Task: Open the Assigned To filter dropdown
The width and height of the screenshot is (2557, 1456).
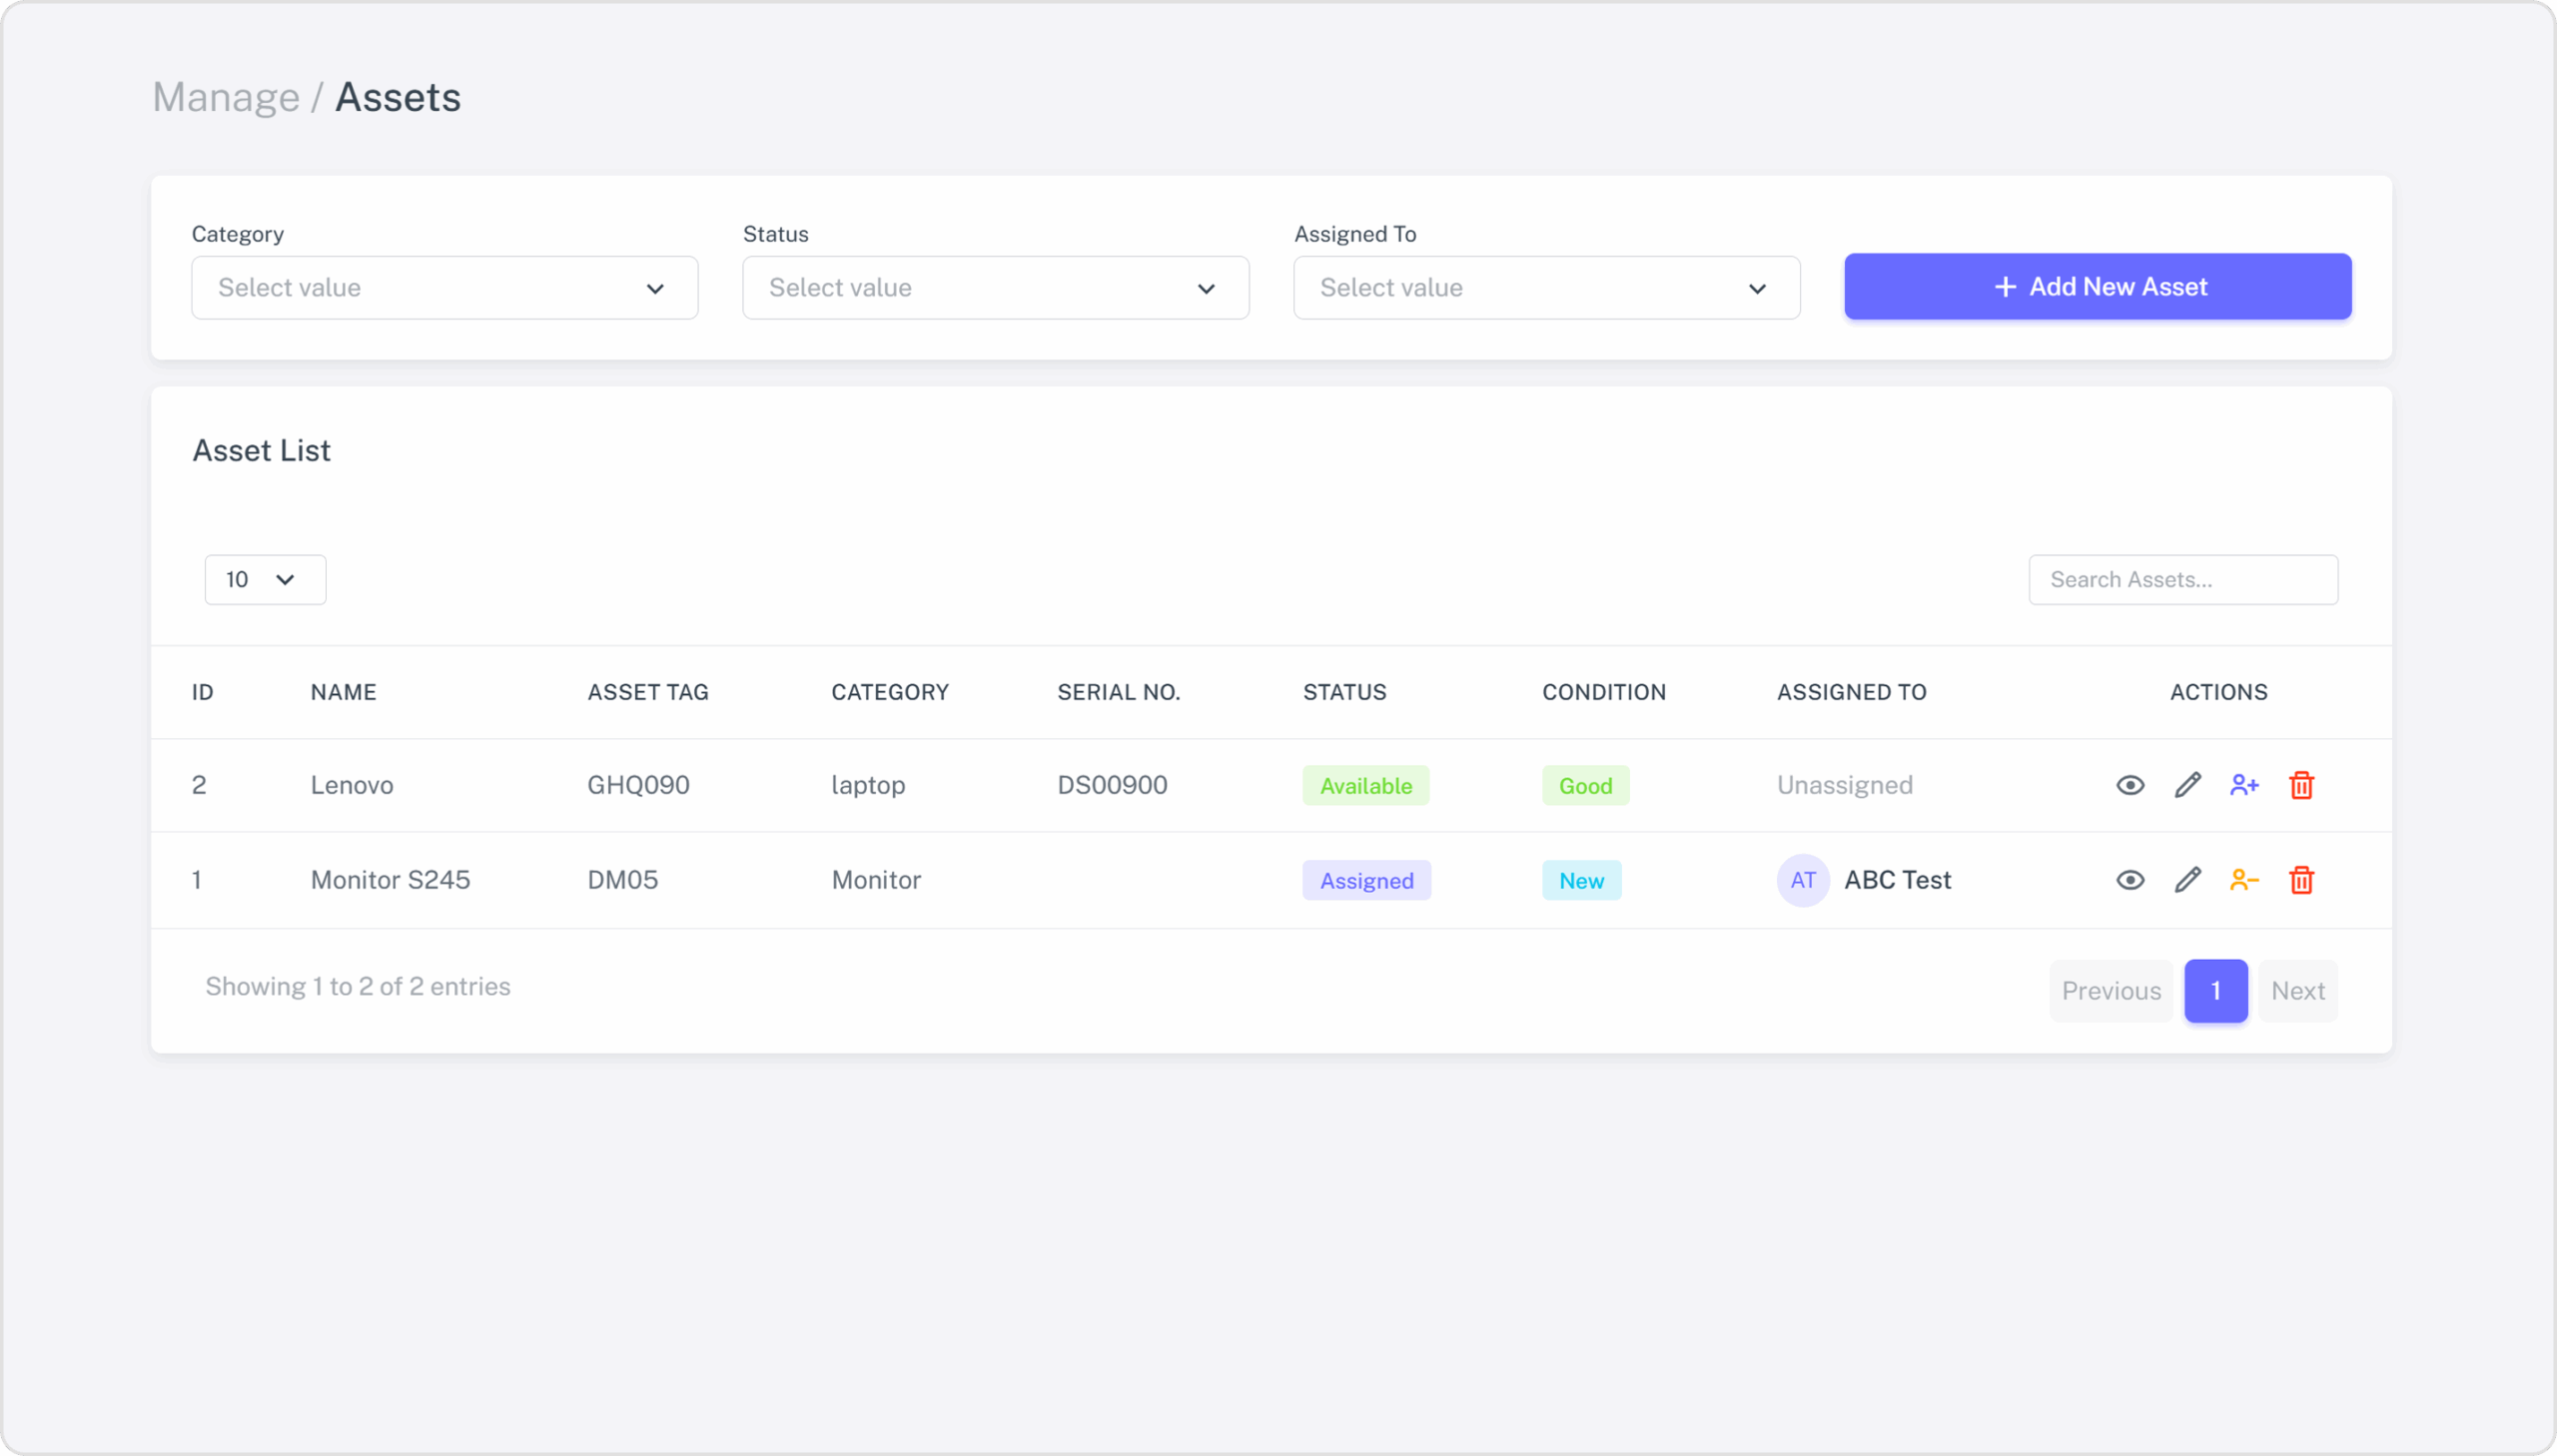Action: click(1547, 288)
